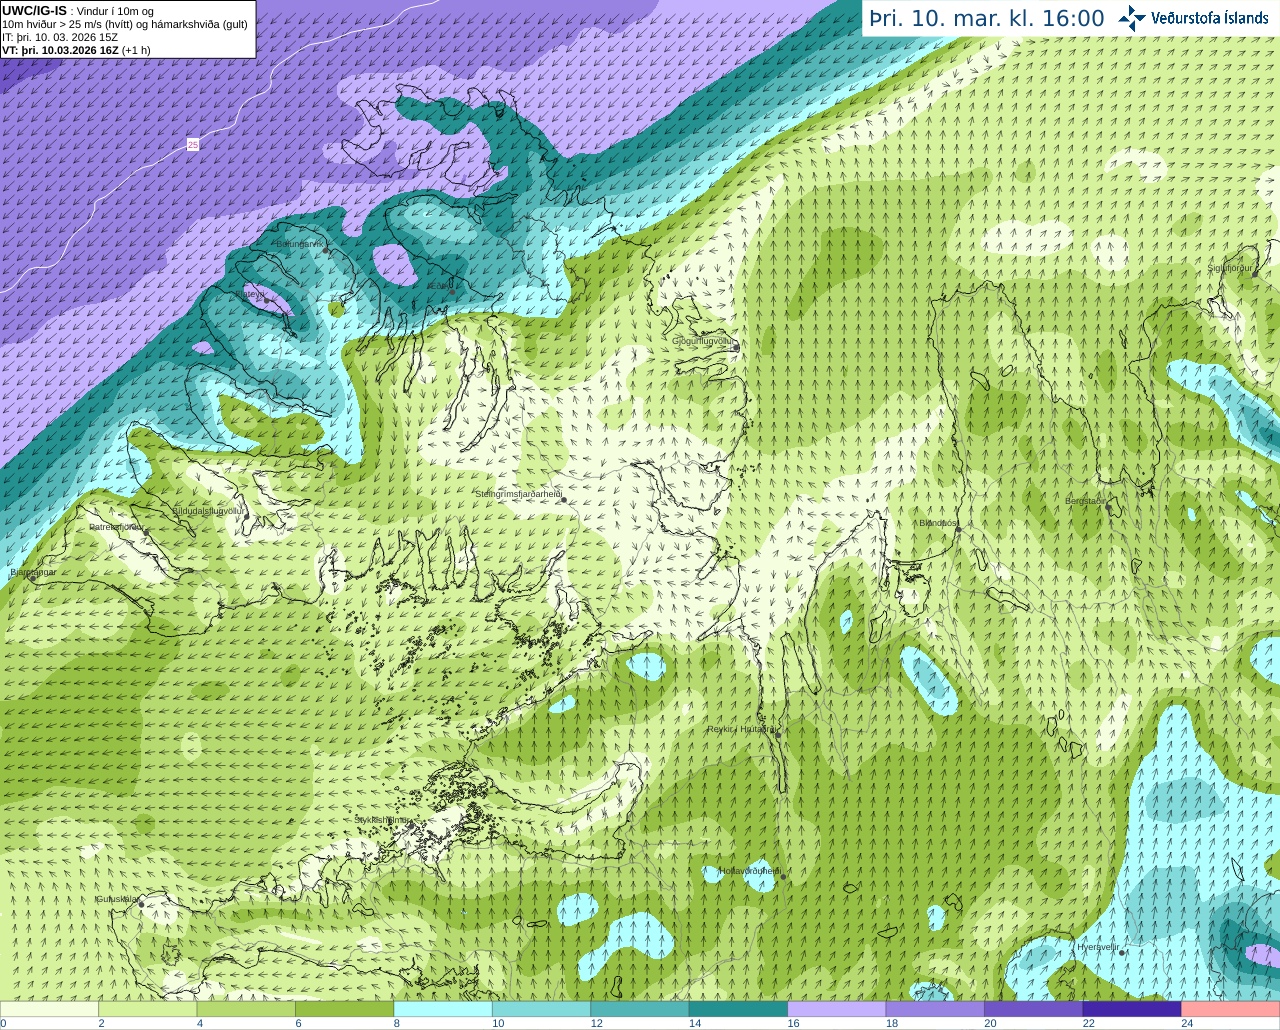The width and height of the screenshot is (1280, 1030).
Task: Click the VT: þri. 10.03.2026 16Z line
Action: point(76,50)
